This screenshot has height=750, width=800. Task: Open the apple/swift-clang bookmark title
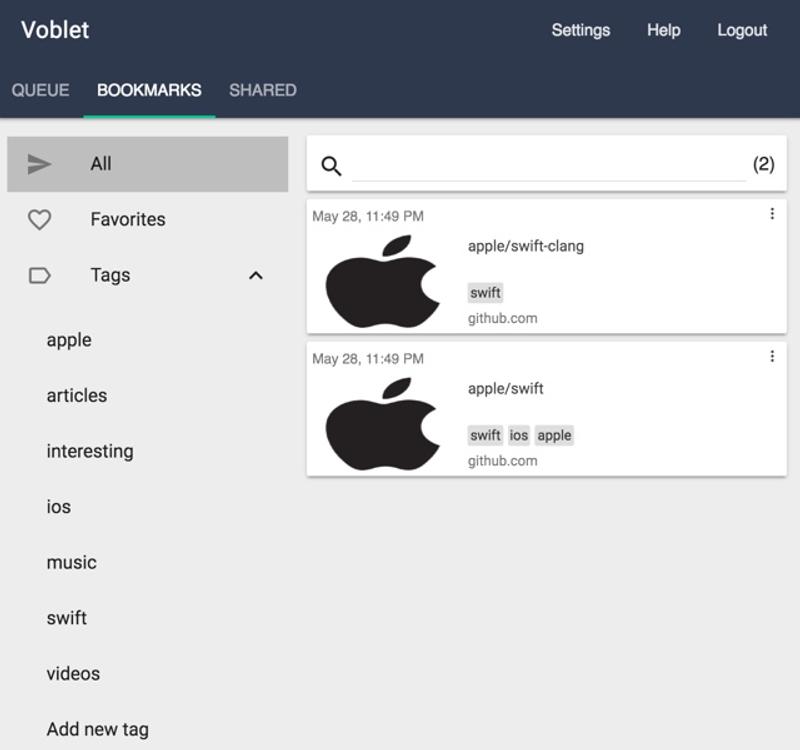[x=526, y=246]
